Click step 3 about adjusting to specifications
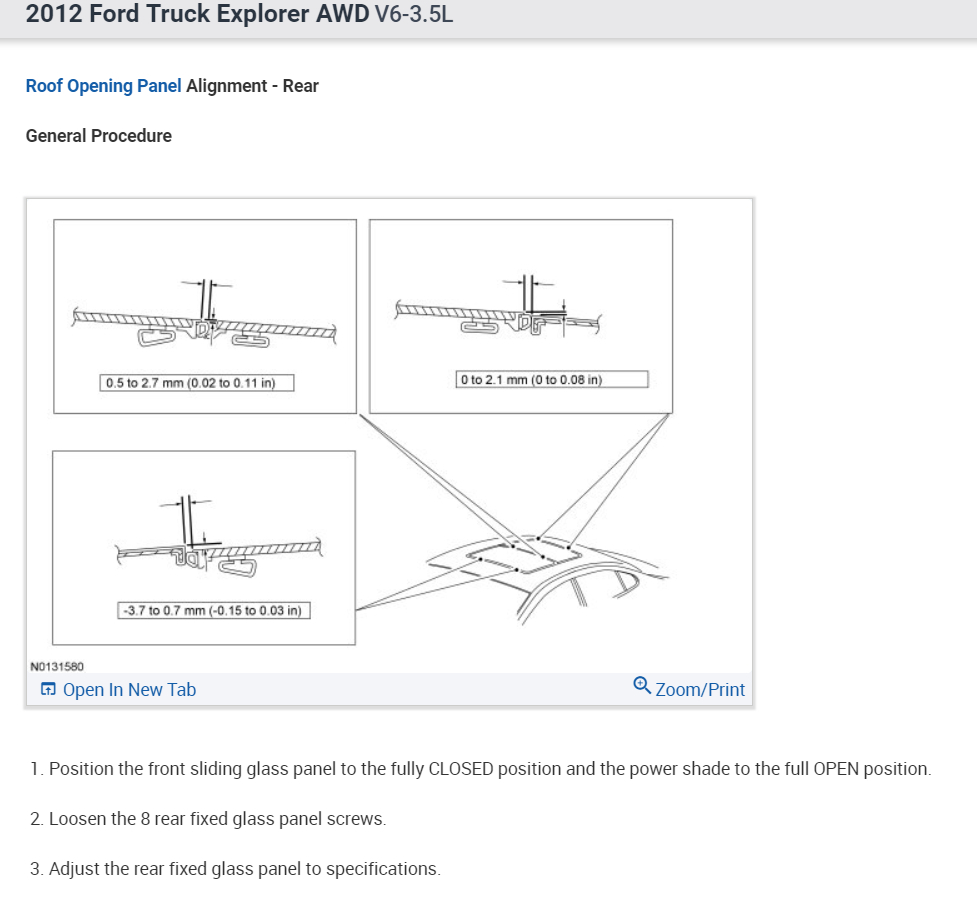Screen dimensions: 977x899 point(234,869)
